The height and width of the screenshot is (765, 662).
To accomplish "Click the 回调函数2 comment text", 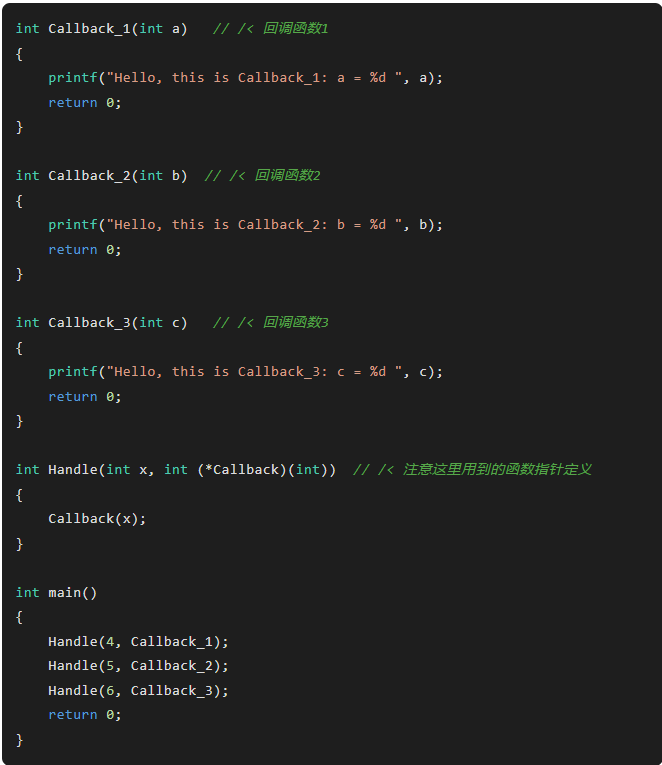I will click(x=287, y=175).
